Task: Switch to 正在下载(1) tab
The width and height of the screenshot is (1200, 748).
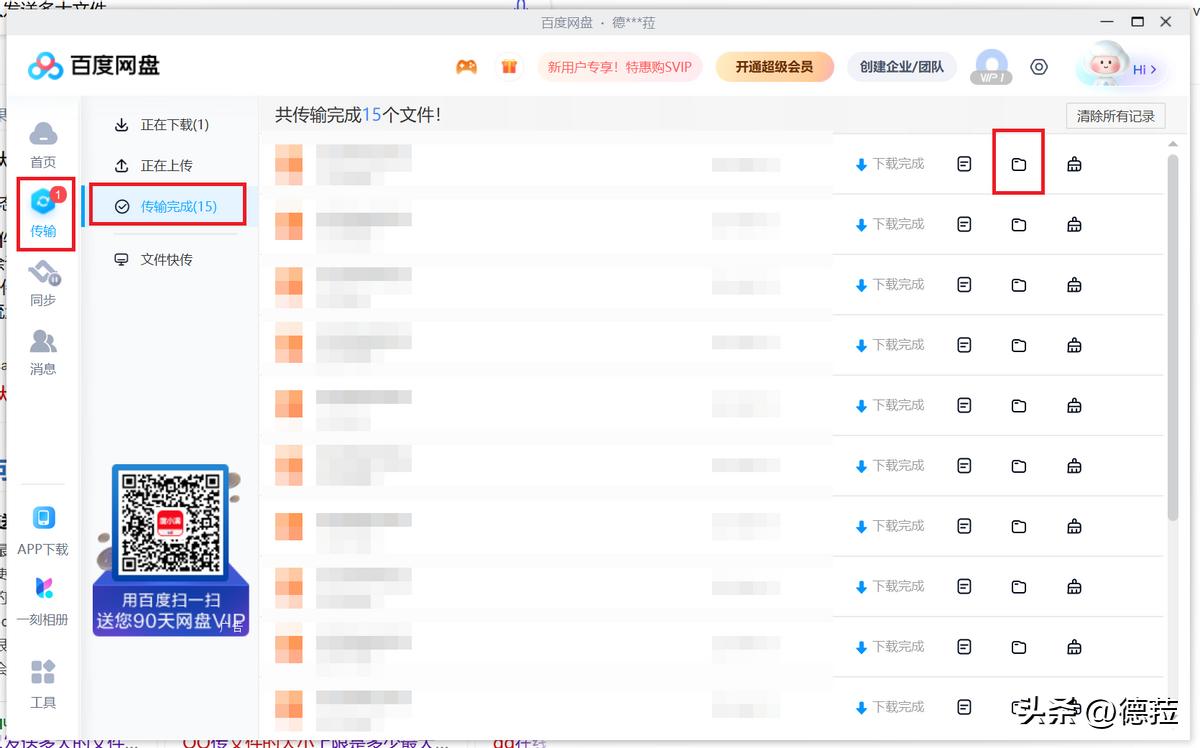Action: 163,125
